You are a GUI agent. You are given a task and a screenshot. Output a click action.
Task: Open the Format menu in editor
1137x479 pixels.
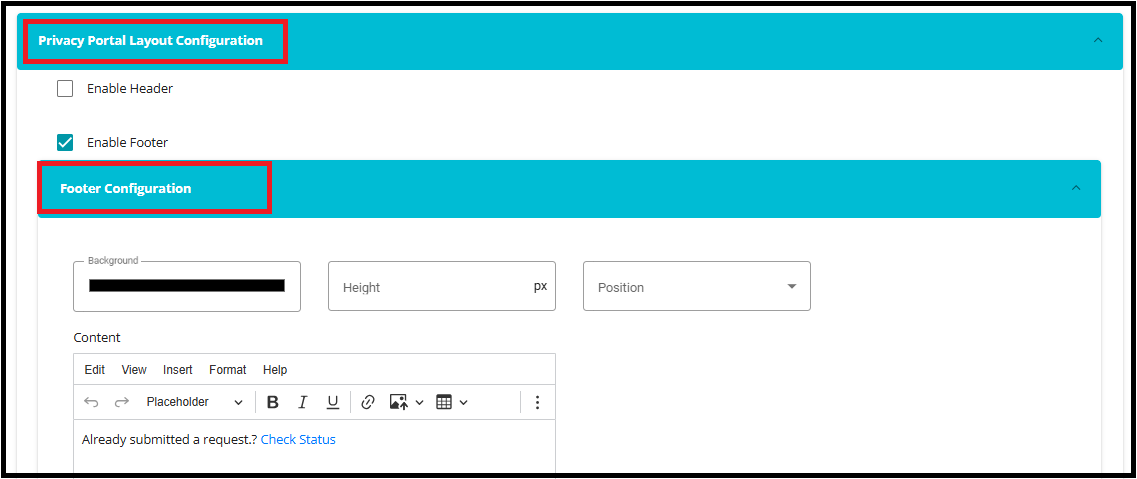227,370
